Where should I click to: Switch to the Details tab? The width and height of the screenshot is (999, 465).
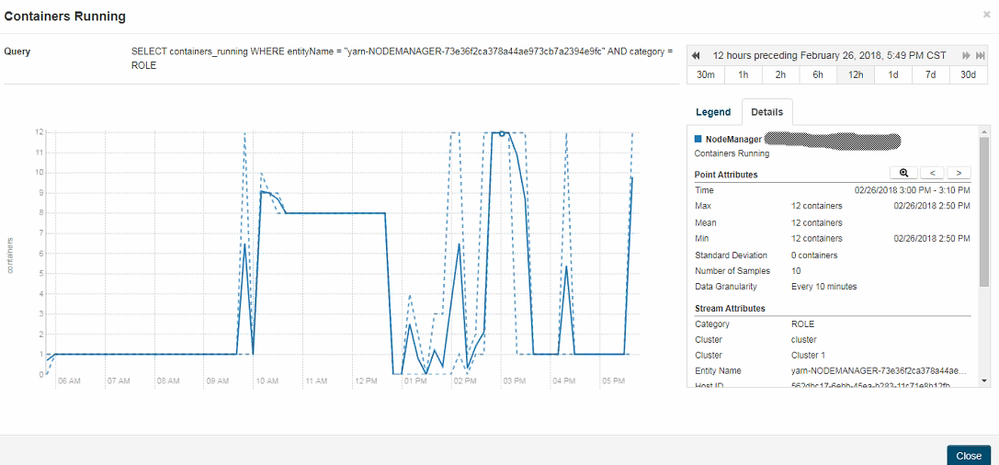tap(766, 112)
